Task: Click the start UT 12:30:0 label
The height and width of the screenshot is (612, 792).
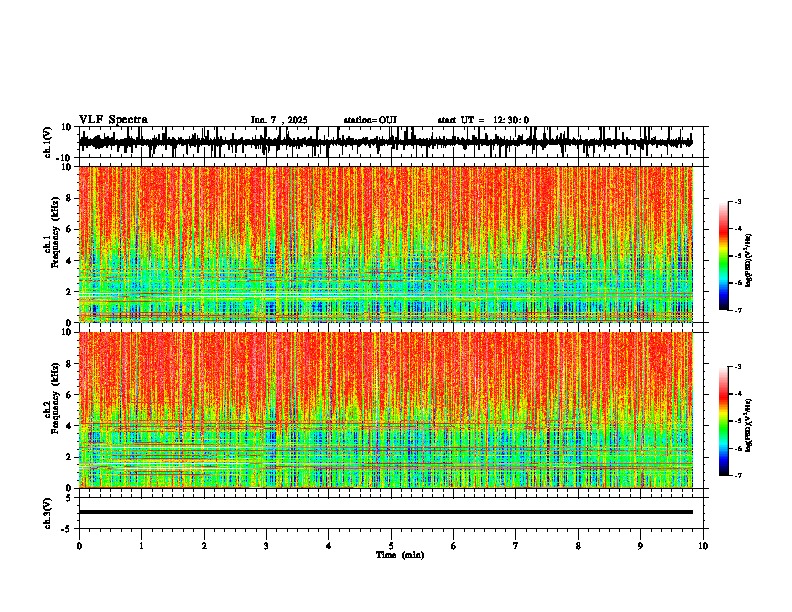Action: coord(483,120)
